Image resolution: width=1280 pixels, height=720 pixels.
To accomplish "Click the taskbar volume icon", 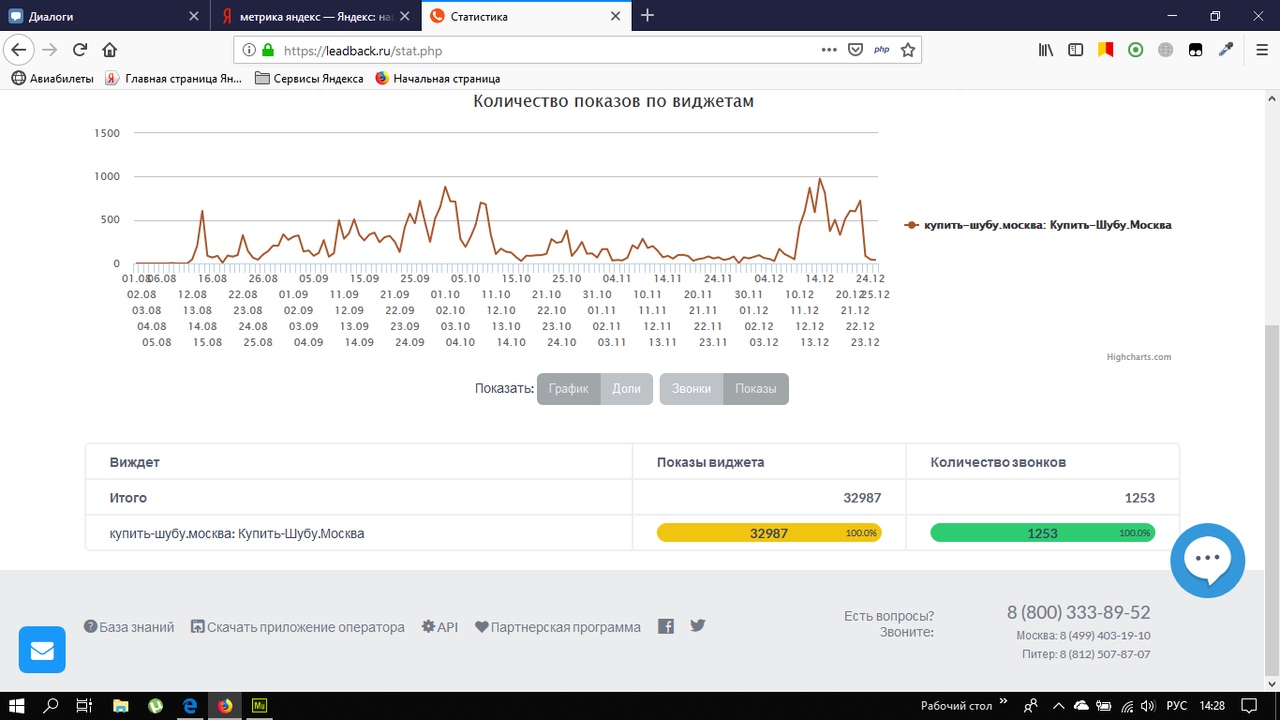I will (1146, 705).
